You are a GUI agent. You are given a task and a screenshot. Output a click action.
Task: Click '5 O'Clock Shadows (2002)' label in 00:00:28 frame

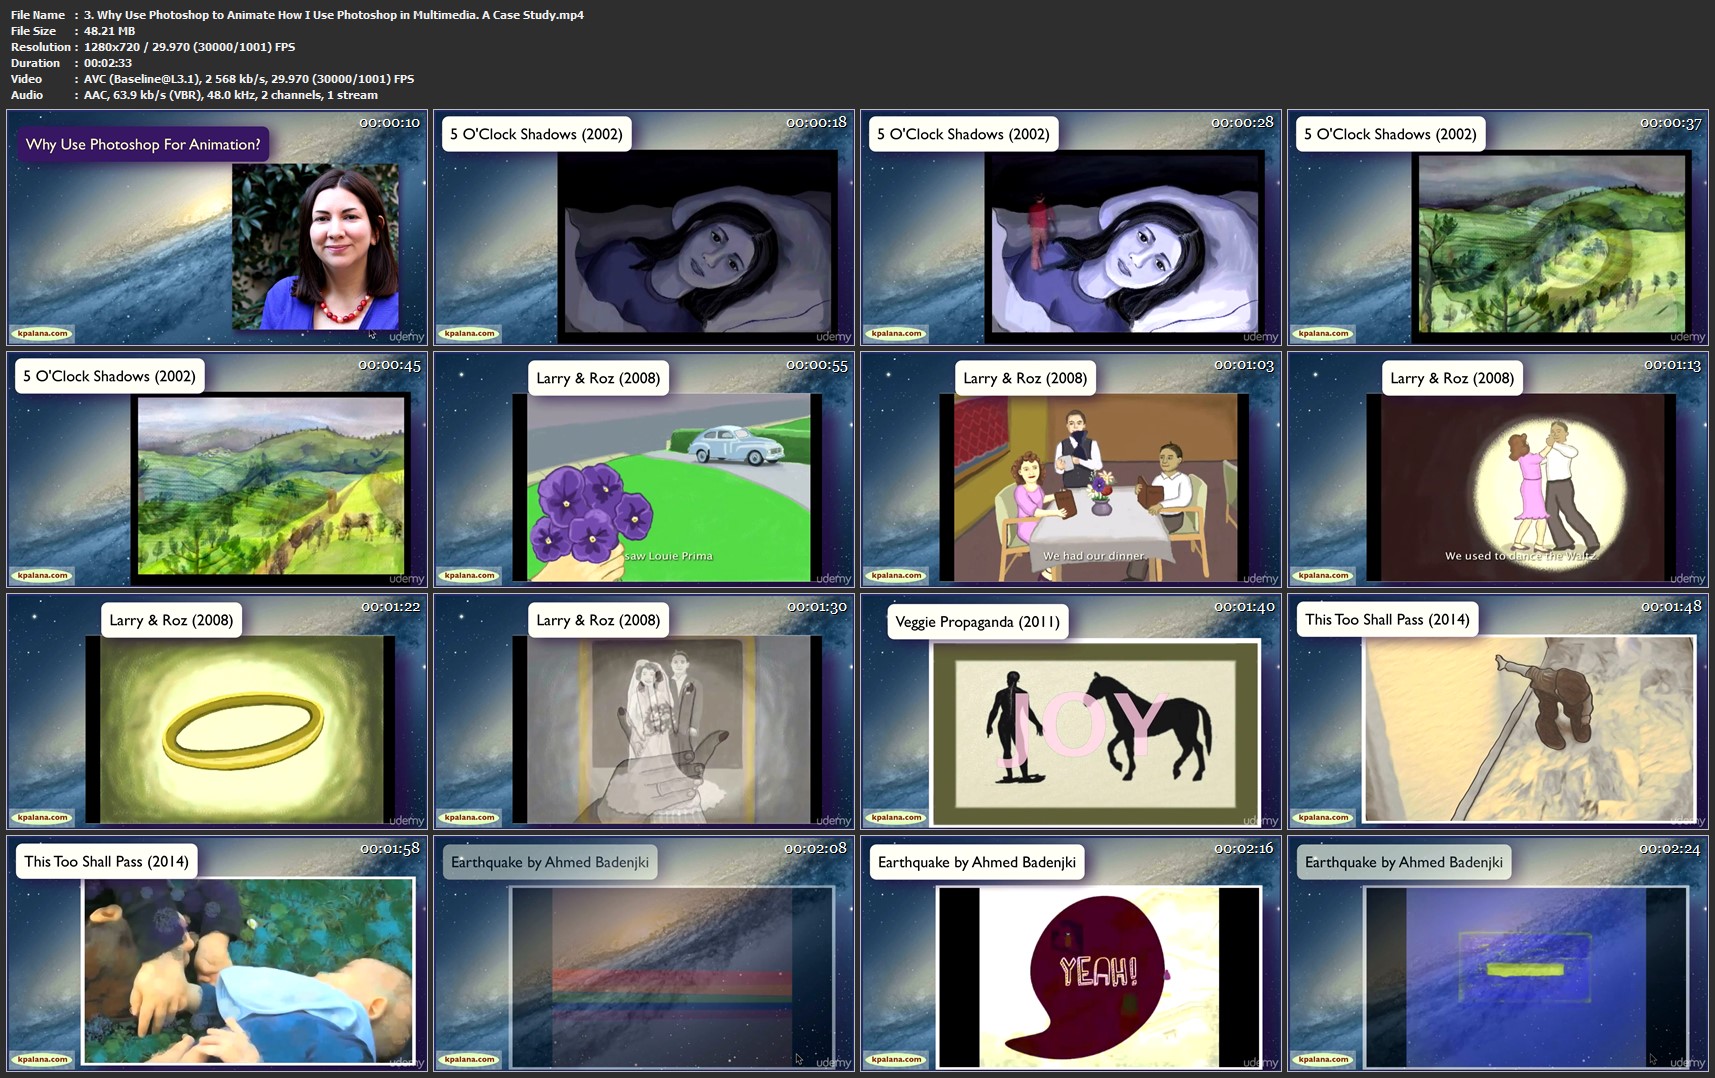click(x=963, y=134)
